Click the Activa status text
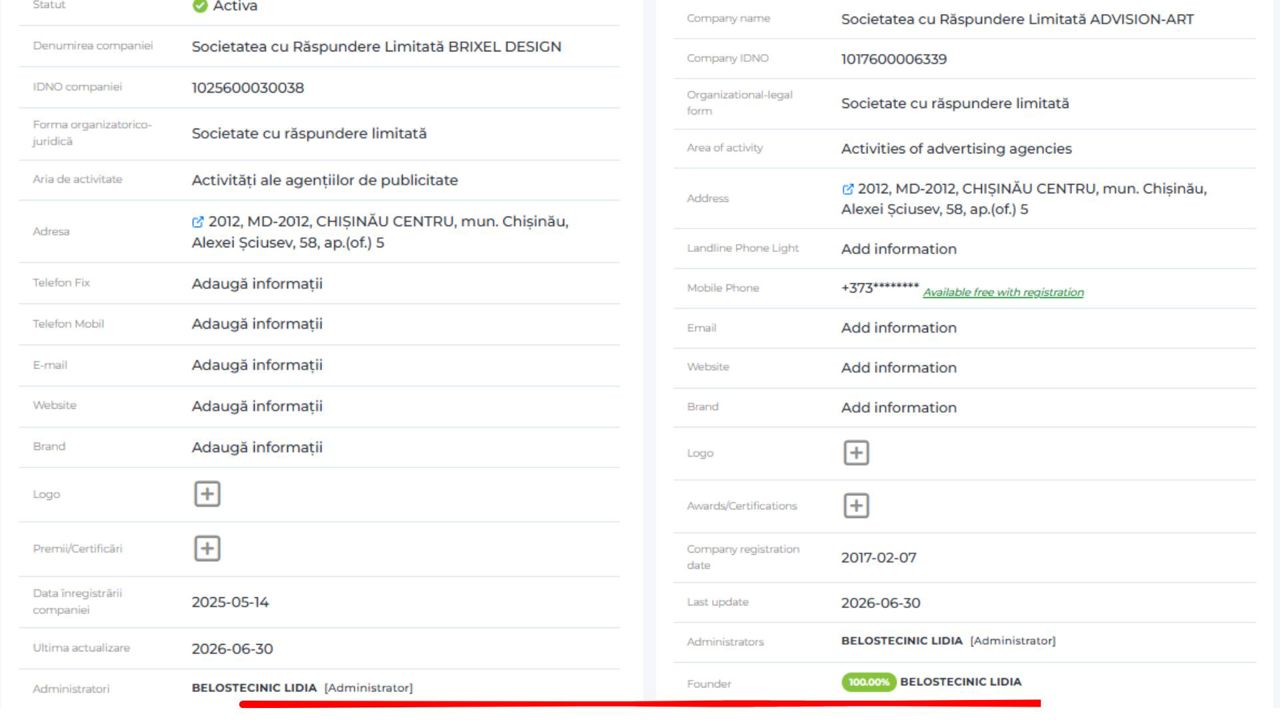The image size is (1280, 720). click(235, 7)
